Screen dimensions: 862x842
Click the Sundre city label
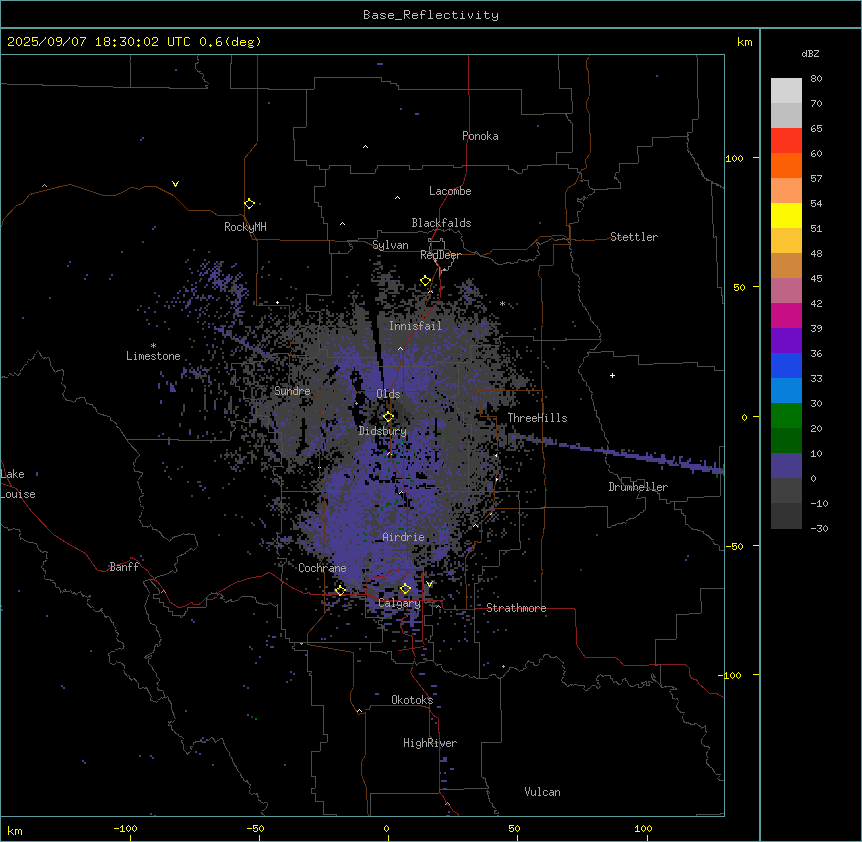click(x=292, y=391)
